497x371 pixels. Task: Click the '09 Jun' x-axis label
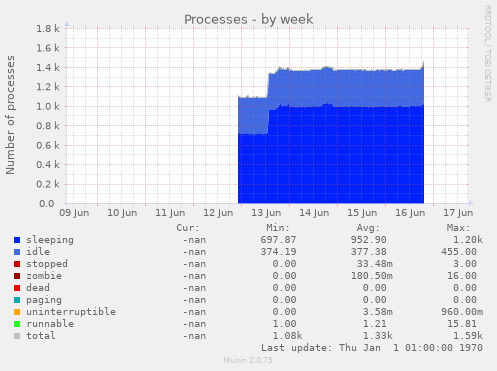pyautogui.click(x=74, y=213)
